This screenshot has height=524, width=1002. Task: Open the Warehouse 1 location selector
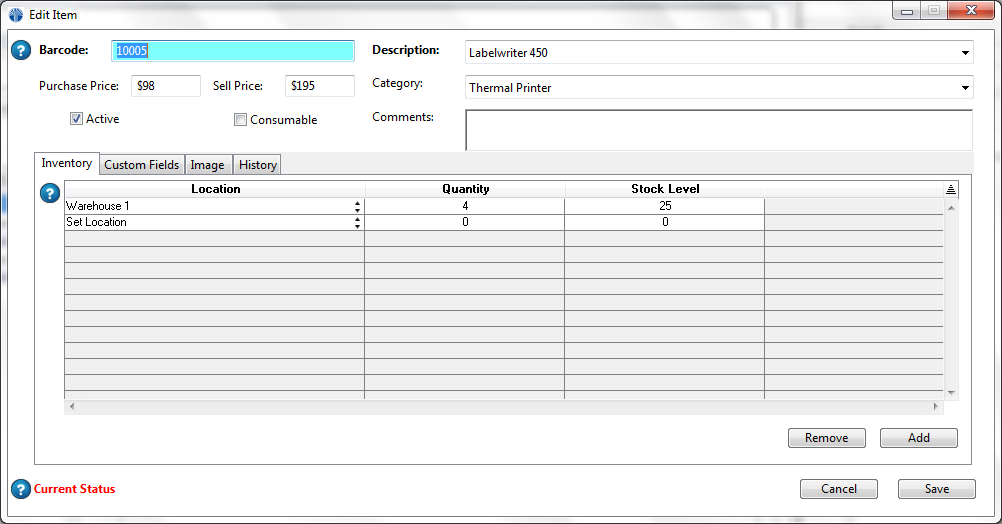(x=357, y=206)
